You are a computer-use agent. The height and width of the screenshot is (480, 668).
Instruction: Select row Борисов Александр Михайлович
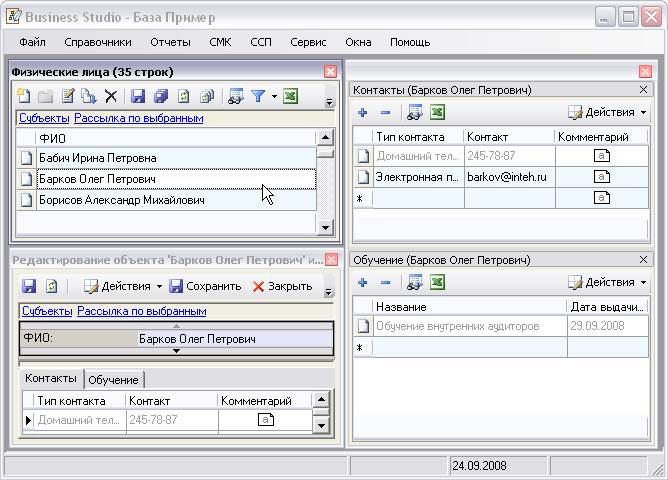177,200
